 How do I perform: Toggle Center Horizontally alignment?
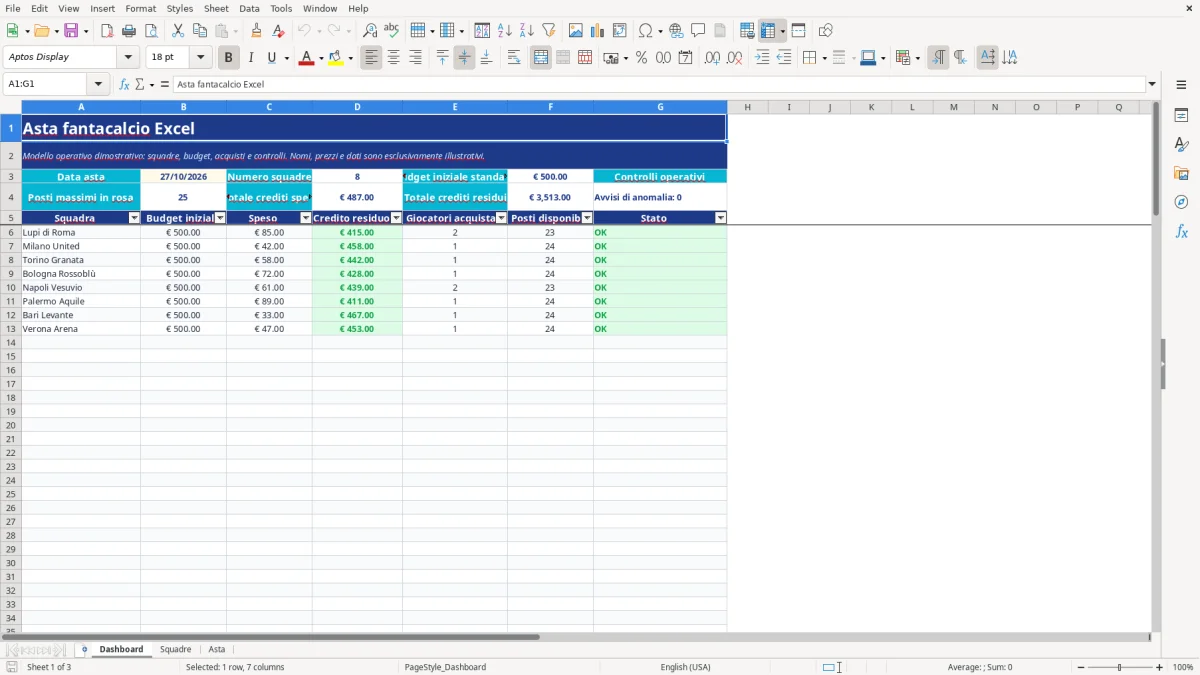click(x=394, y=58)
